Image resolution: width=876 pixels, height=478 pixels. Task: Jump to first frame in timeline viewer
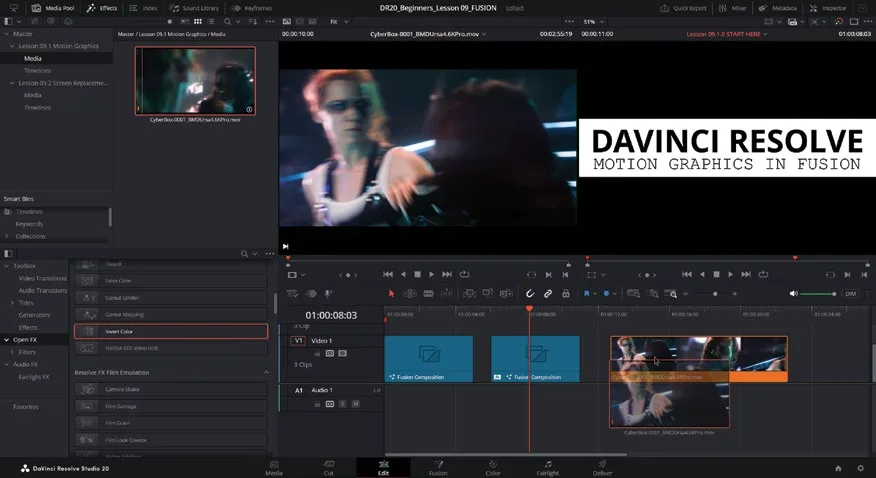687,275
